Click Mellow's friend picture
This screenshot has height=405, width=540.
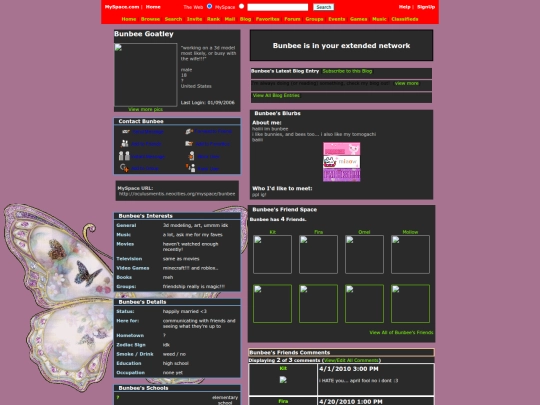[x=410, y=255]
